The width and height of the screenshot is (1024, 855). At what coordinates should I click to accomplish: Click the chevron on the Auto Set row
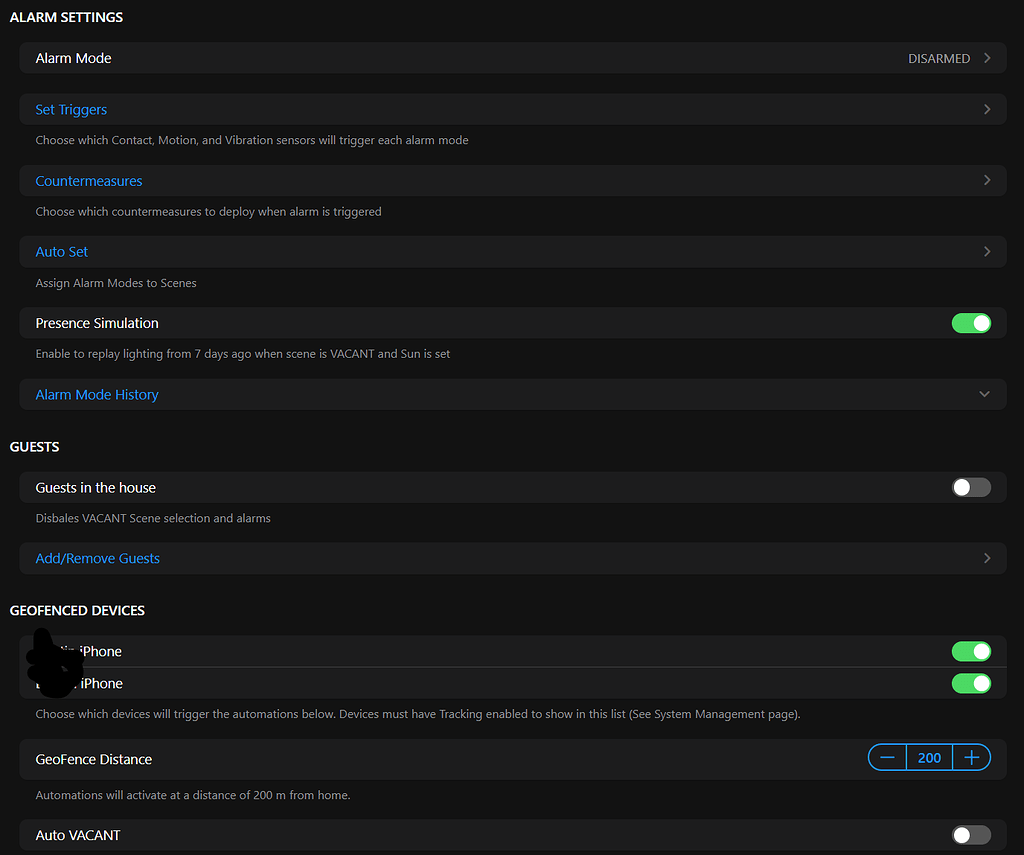[x=986, y=251]
